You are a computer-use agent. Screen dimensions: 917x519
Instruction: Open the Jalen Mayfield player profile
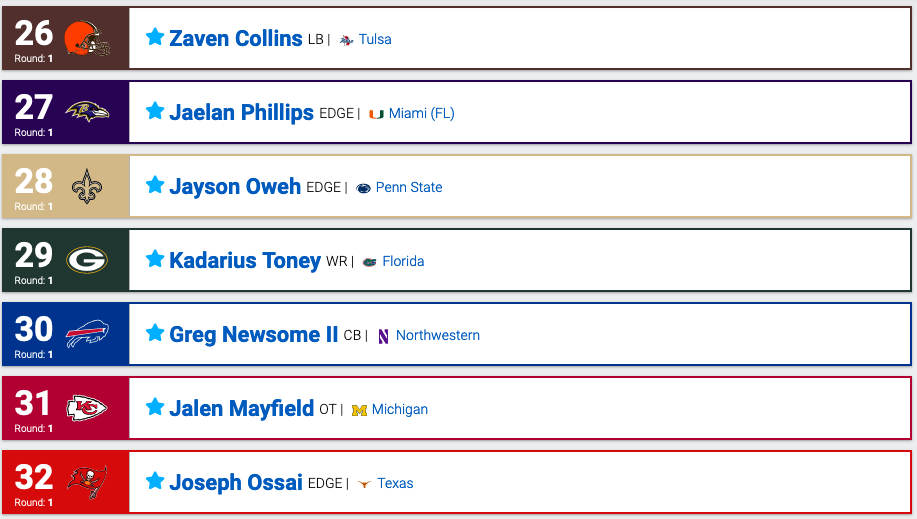point(242,408)
